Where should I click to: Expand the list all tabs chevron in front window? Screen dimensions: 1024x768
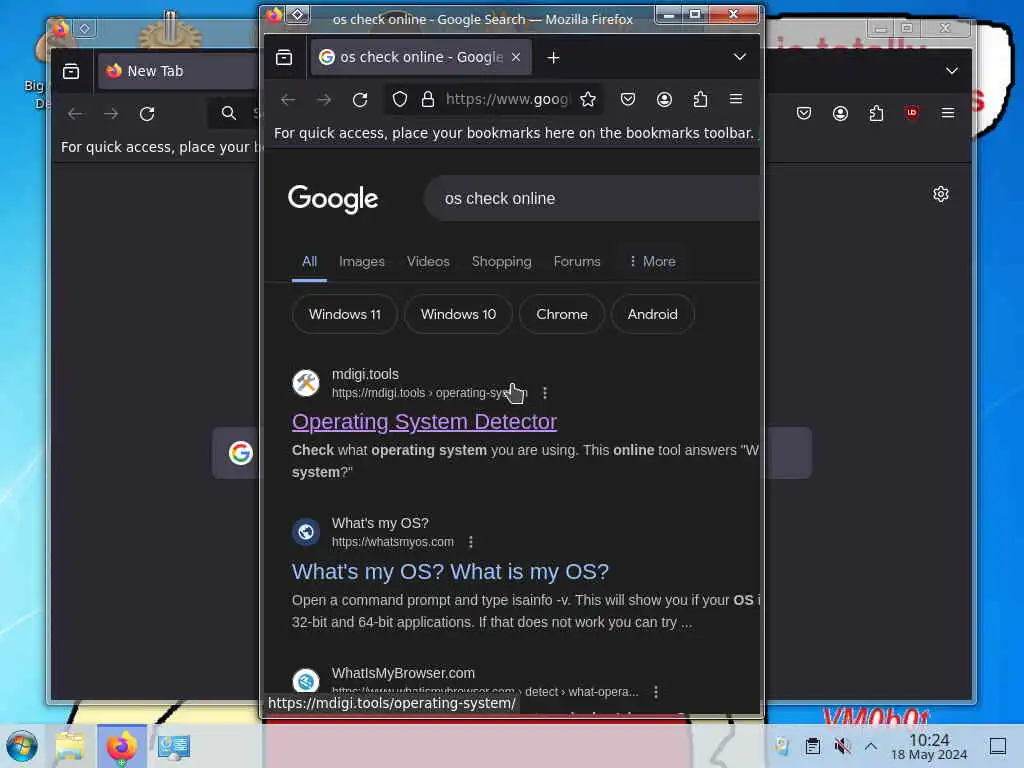tap(739, 57)
